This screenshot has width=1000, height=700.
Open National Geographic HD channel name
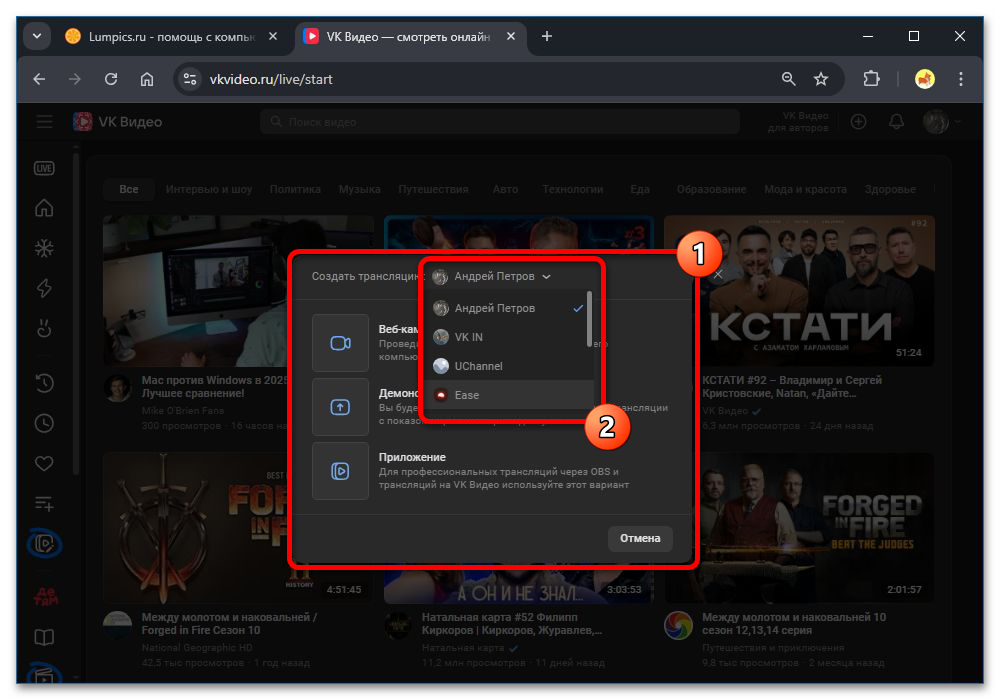[x=196, y=648]
